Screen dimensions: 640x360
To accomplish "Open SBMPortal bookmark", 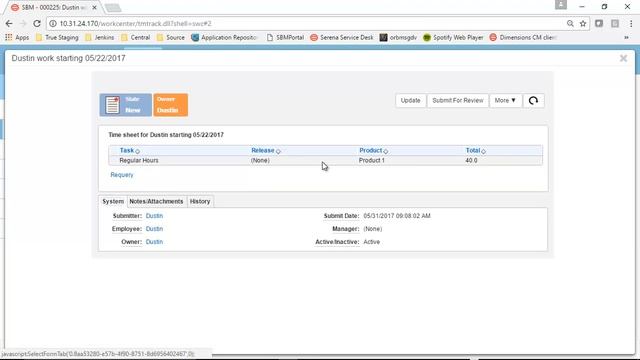I will point(285,38).
